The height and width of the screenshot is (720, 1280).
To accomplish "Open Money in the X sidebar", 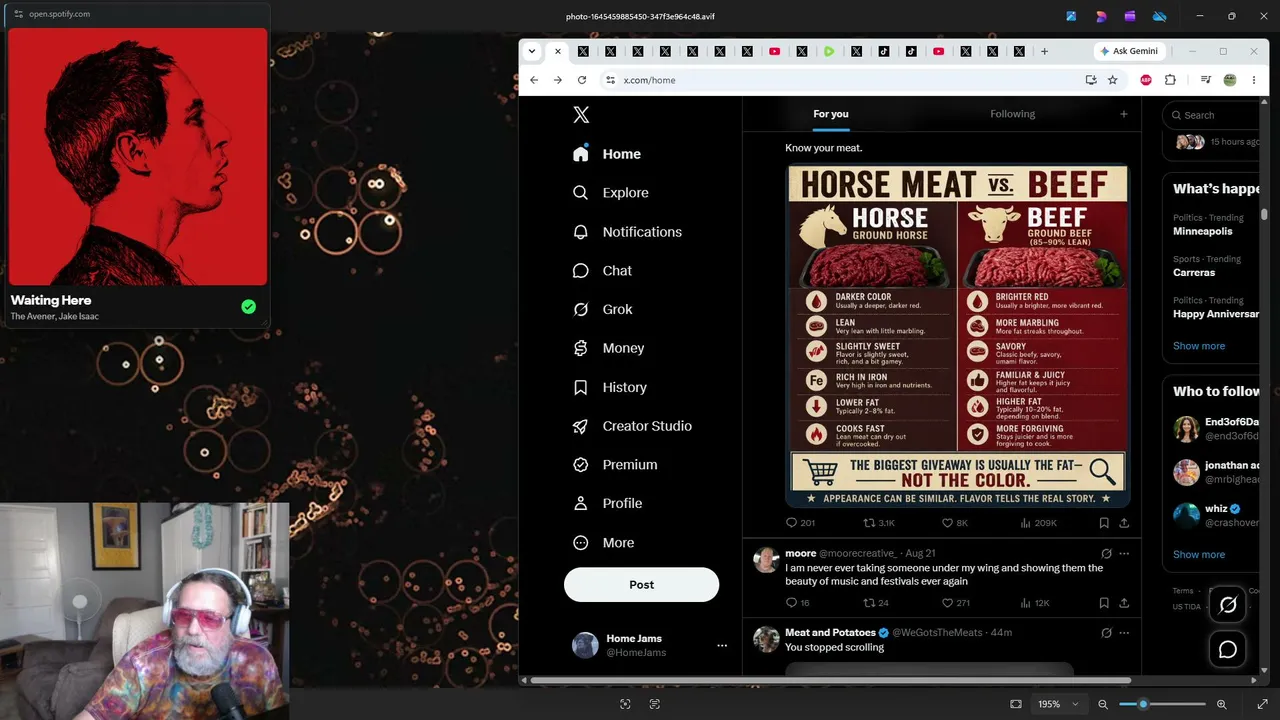I will (608, 348).
